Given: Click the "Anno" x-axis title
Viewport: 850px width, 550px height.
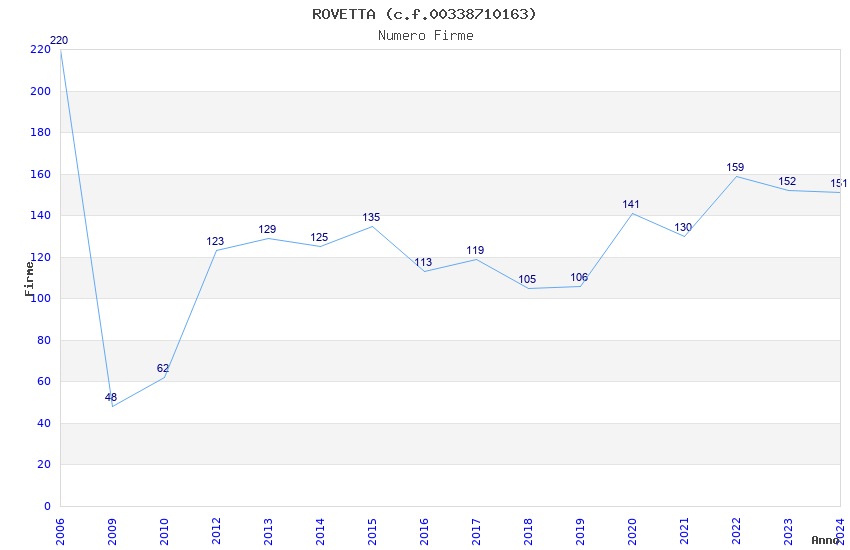Looking at the screenshot, I should (824, 540).
